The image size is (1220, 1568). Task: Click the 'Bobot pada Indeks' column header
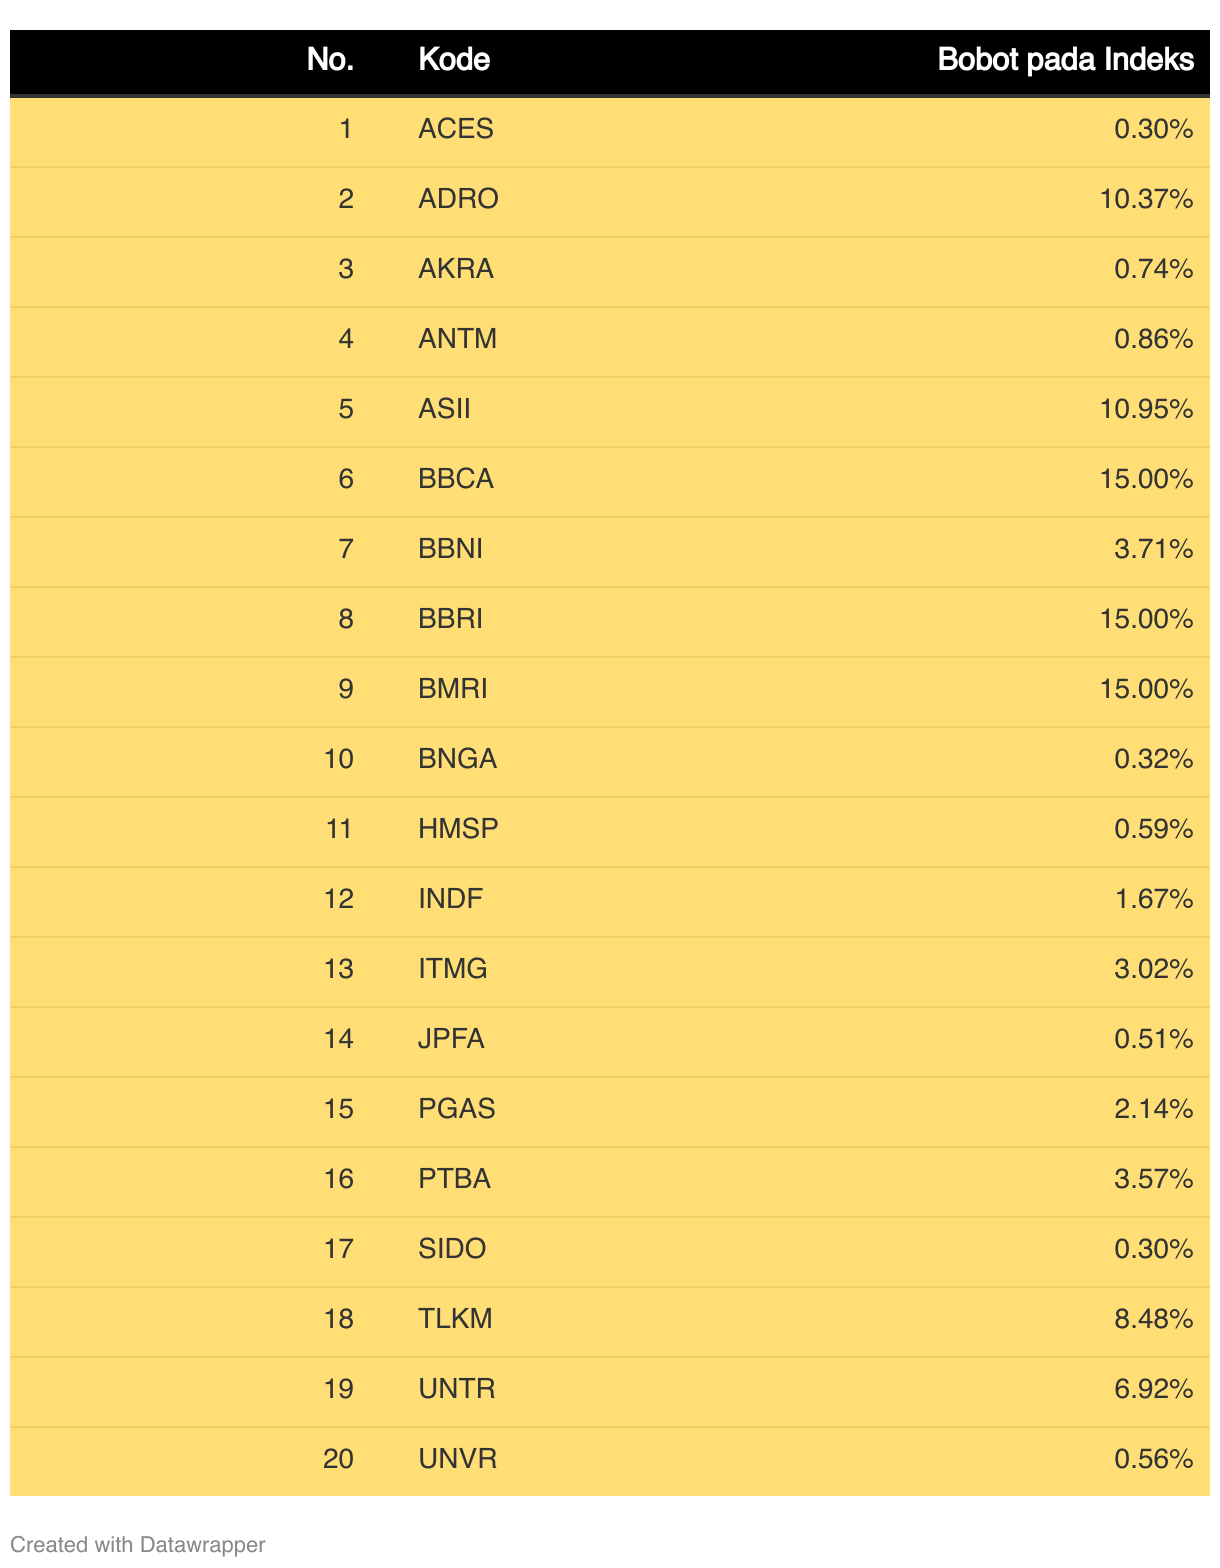click(1066, 60)
